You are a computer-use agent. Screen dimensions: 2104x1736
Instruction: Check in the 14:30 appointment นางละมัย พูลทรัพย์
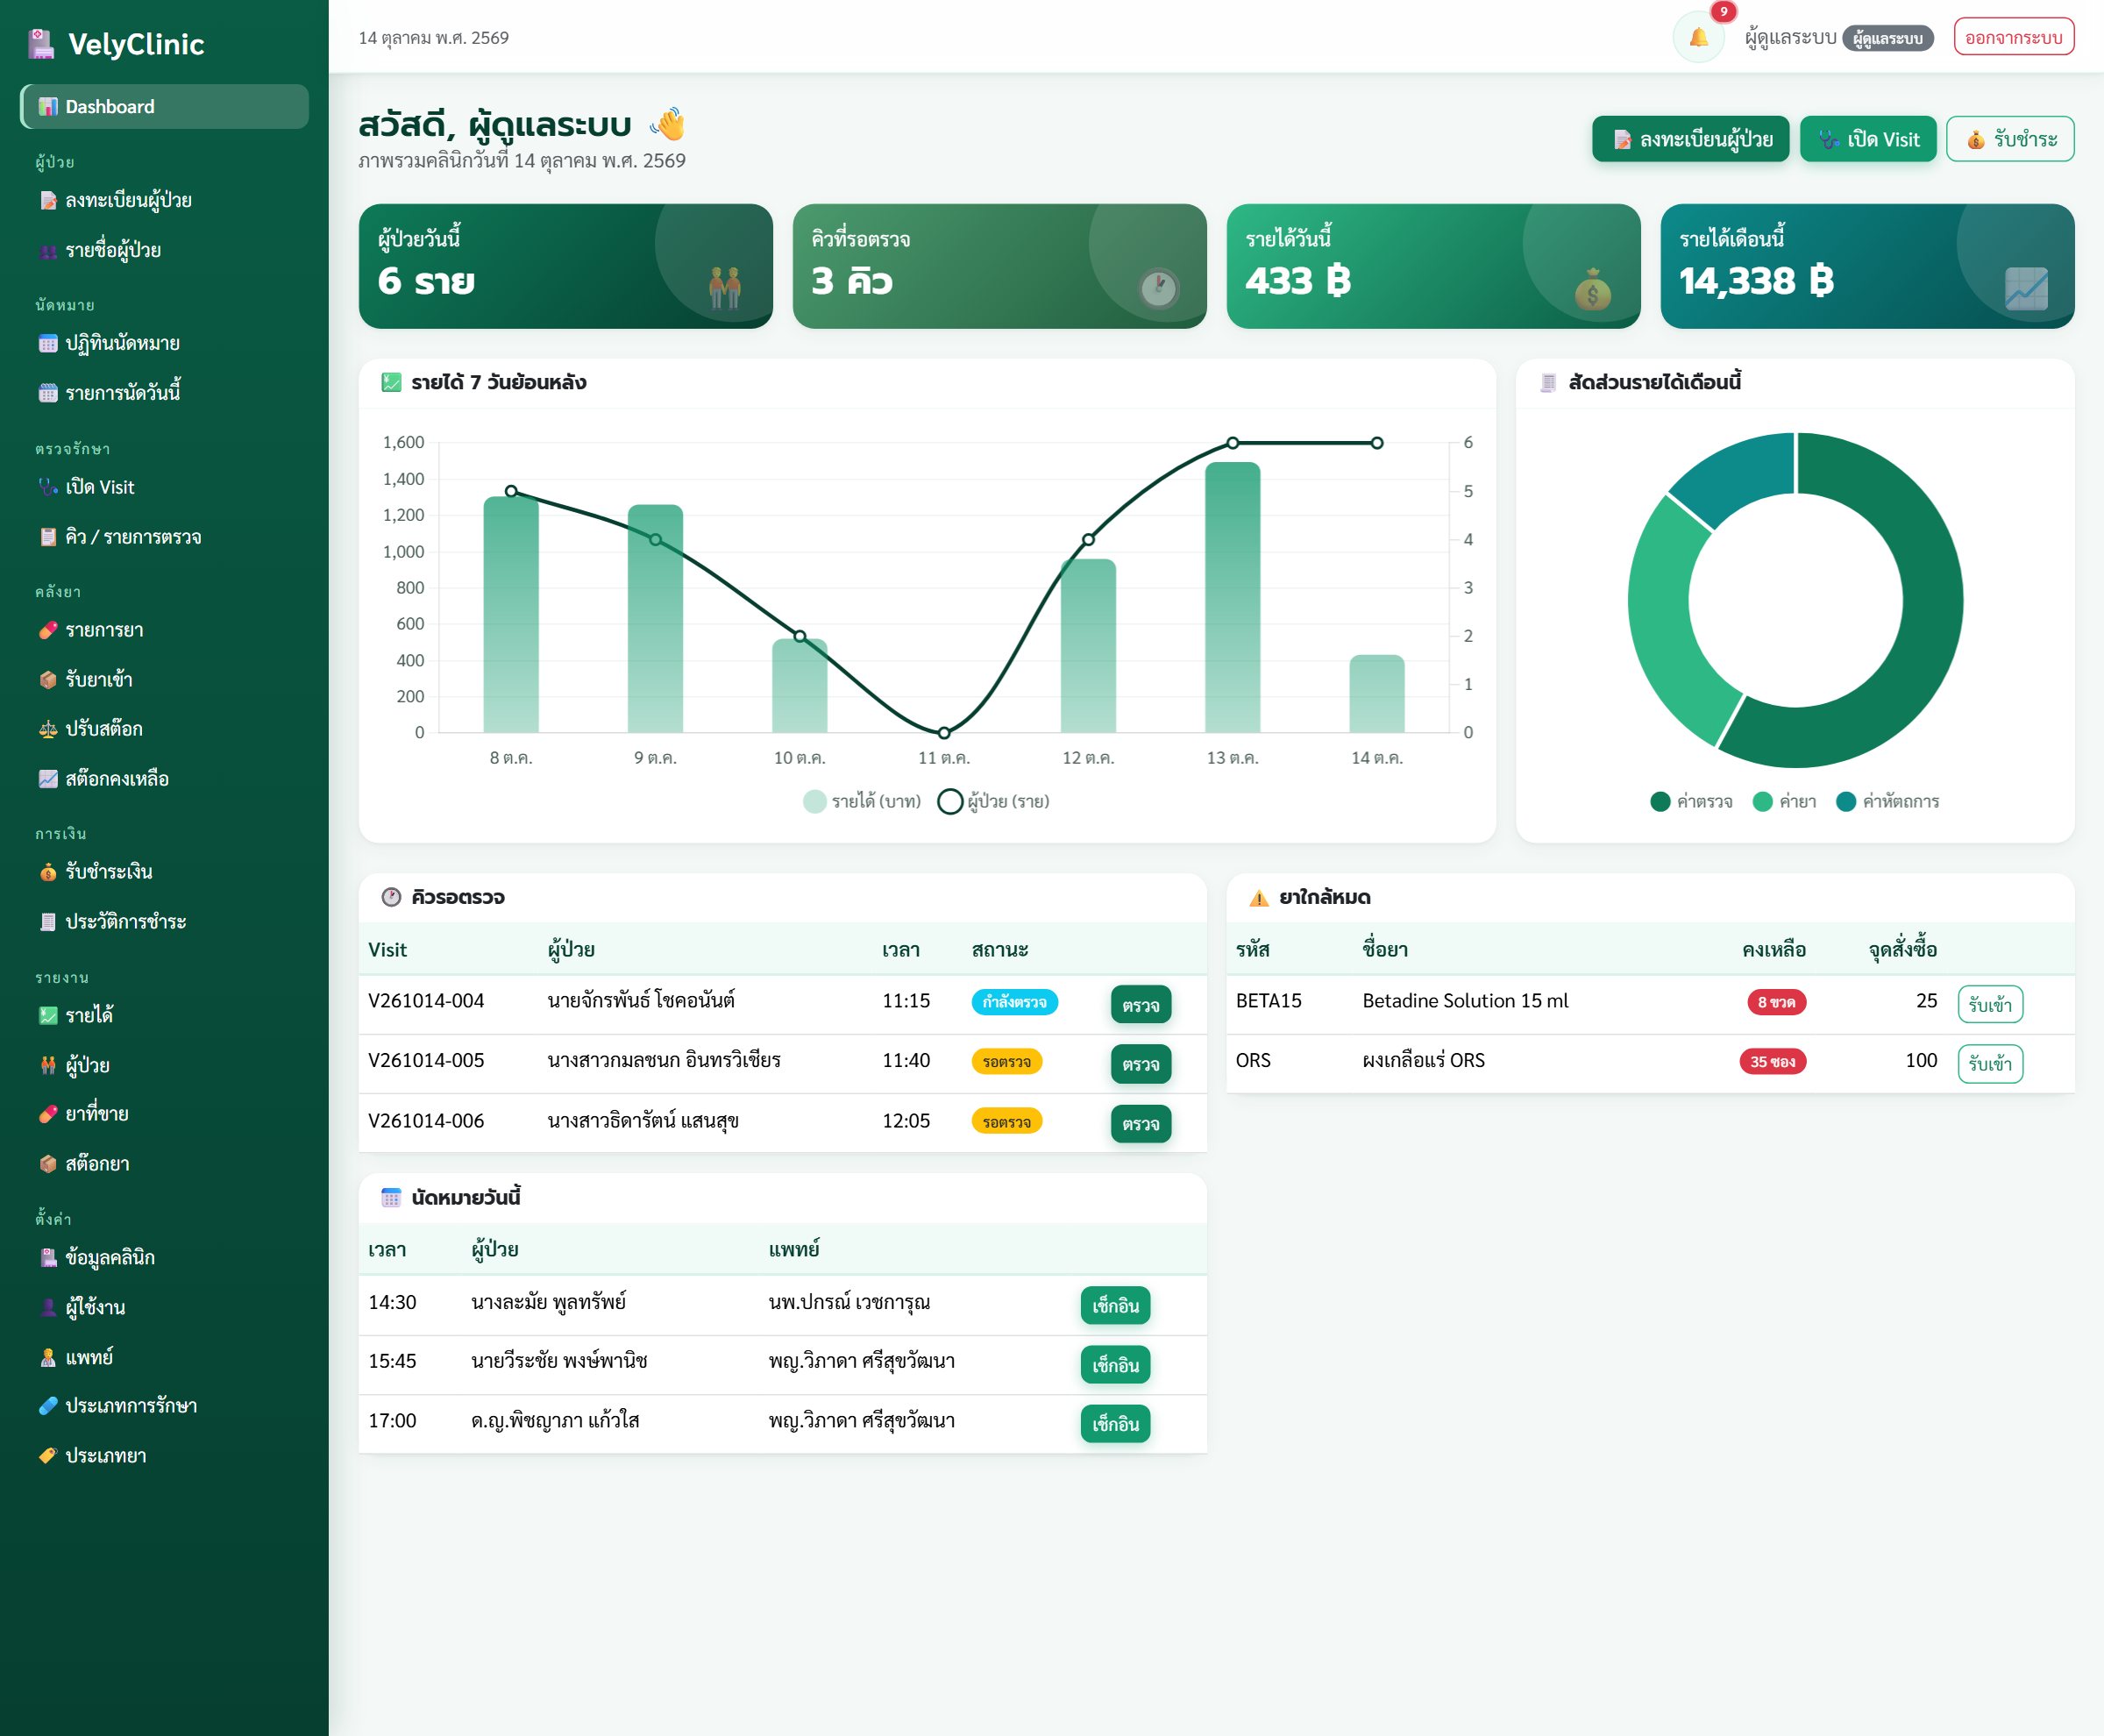tap(1115, 1305)
